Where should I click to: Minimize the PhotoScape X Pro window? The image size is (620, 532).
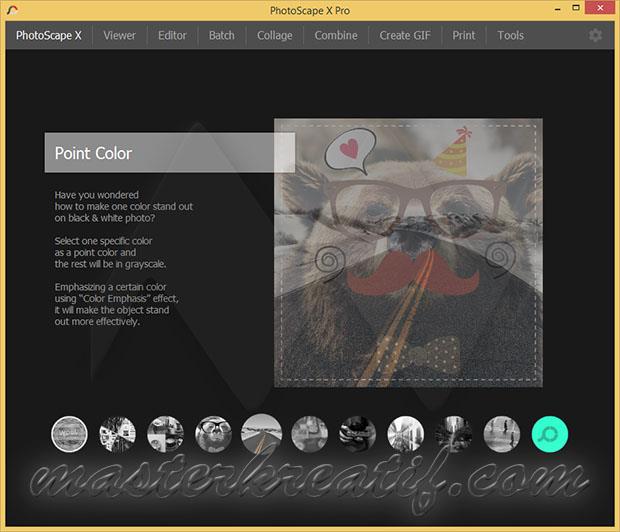point(558,9)
